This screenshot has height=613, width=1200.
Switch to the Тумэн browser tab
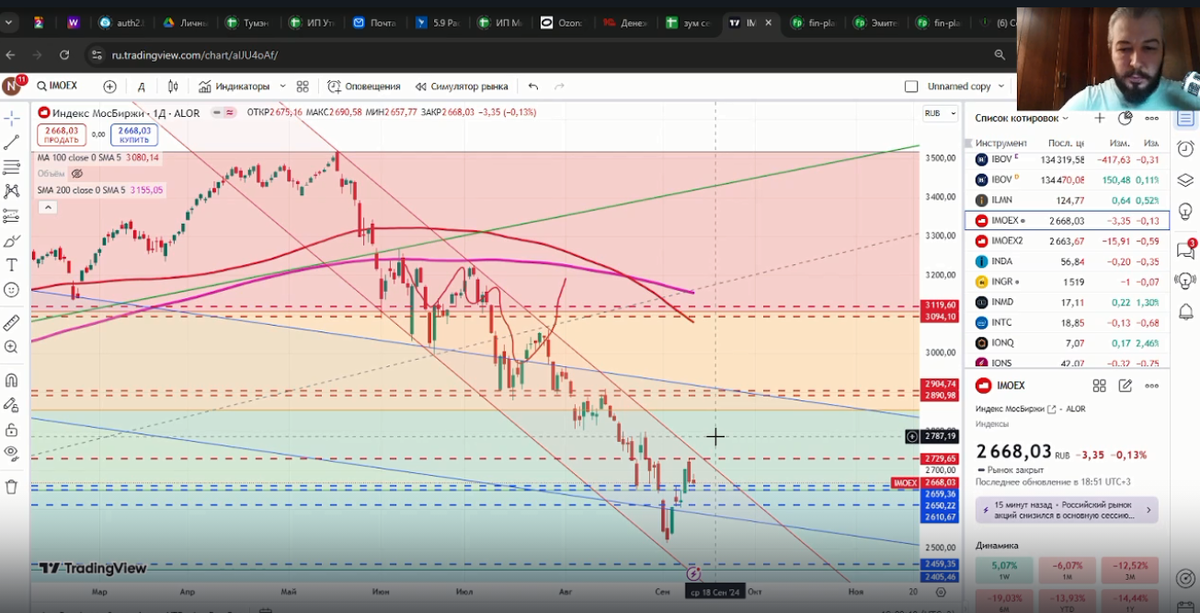tap(250, 22)
